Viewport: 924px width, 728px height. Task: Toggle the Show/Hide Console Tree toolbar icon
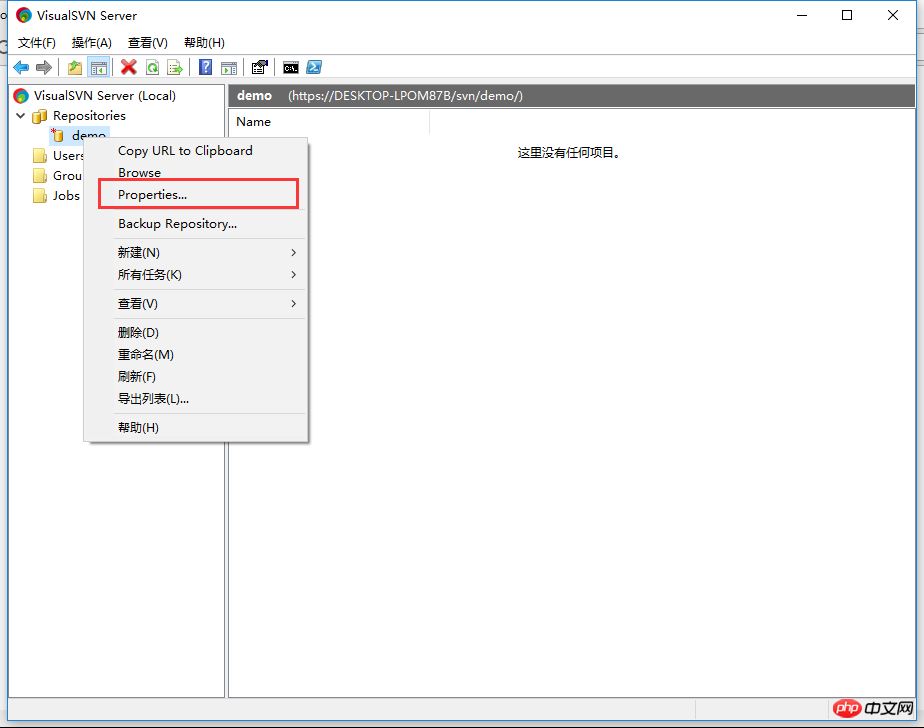98,68
